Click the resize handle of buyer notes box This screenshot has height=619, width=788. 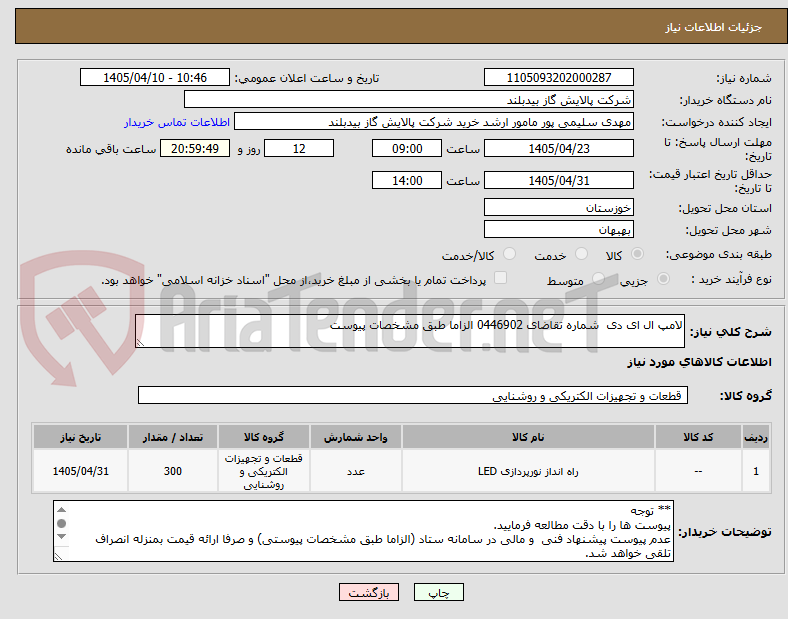coord(58,556)
